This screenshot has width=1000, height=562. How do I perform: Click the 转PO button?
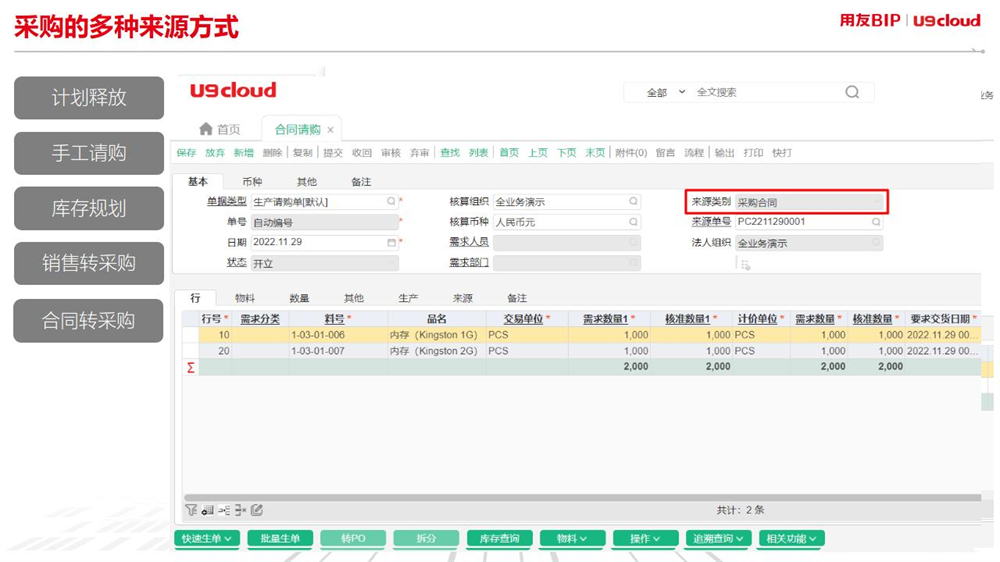click(353, 538)
